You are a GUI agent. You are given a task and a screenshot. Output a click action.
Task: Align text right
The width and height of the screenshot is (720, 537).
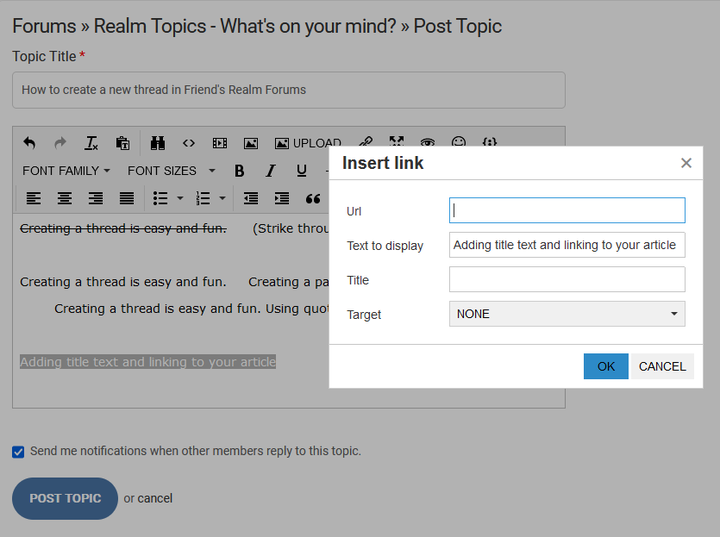pyautogui.click(x=96, y=198)
